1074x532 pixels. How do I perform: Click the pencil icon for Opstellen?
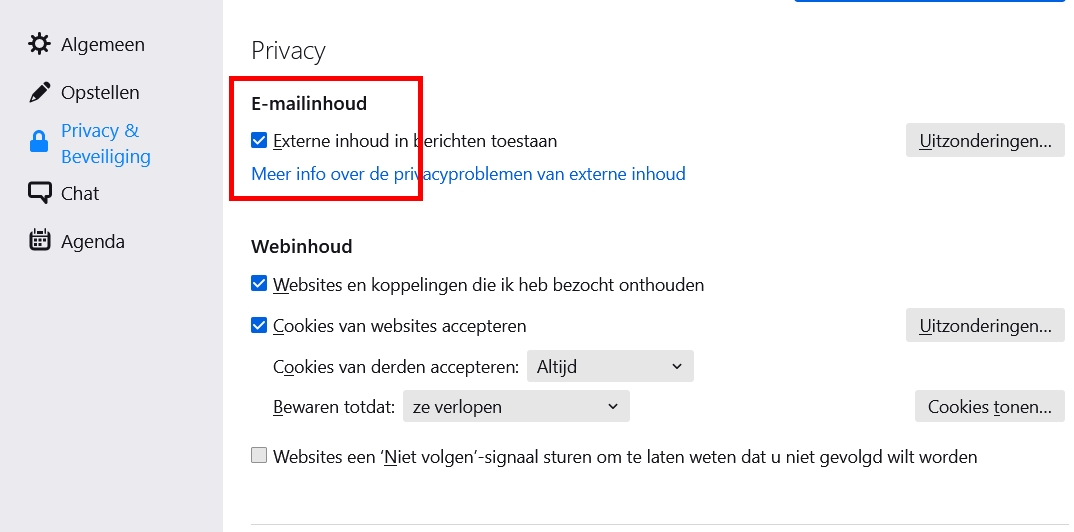point(39,93)
